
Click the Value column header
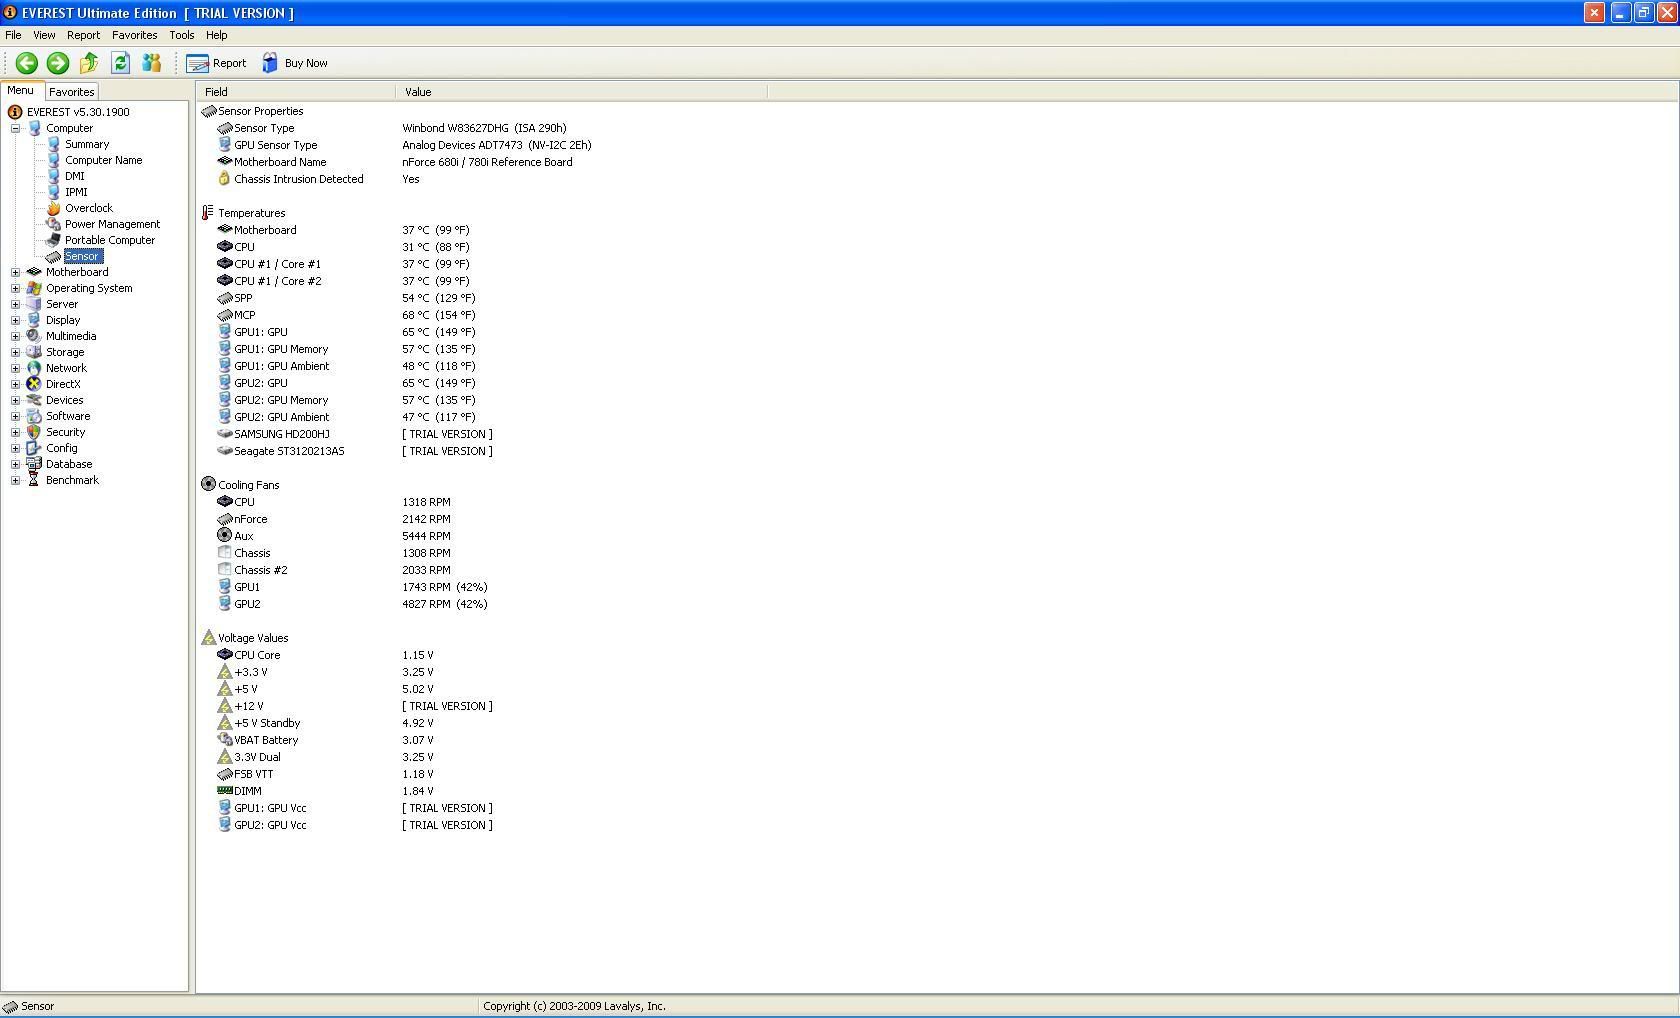[x=581, y=92]
